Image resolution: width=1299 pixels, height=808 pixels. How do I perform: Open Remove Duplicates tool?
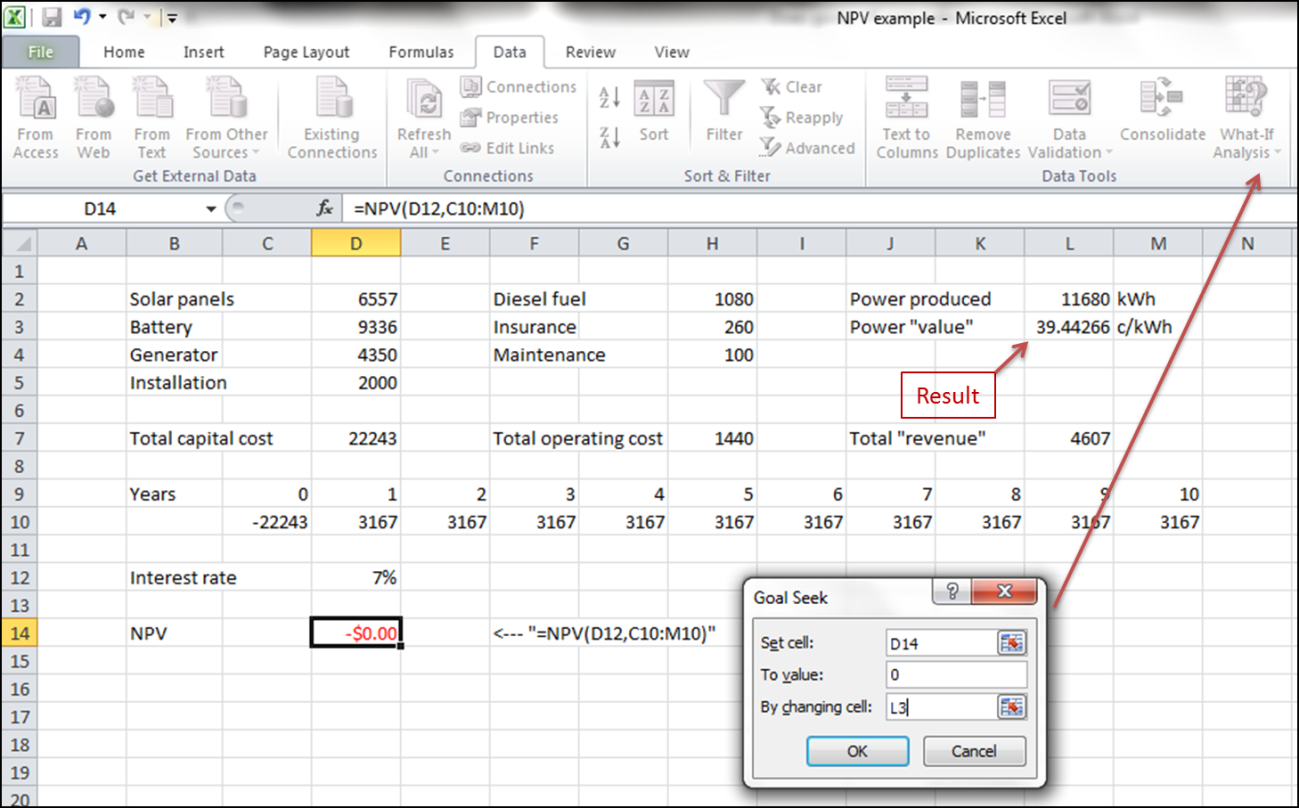pyautogui.click(x=982, y=117)
